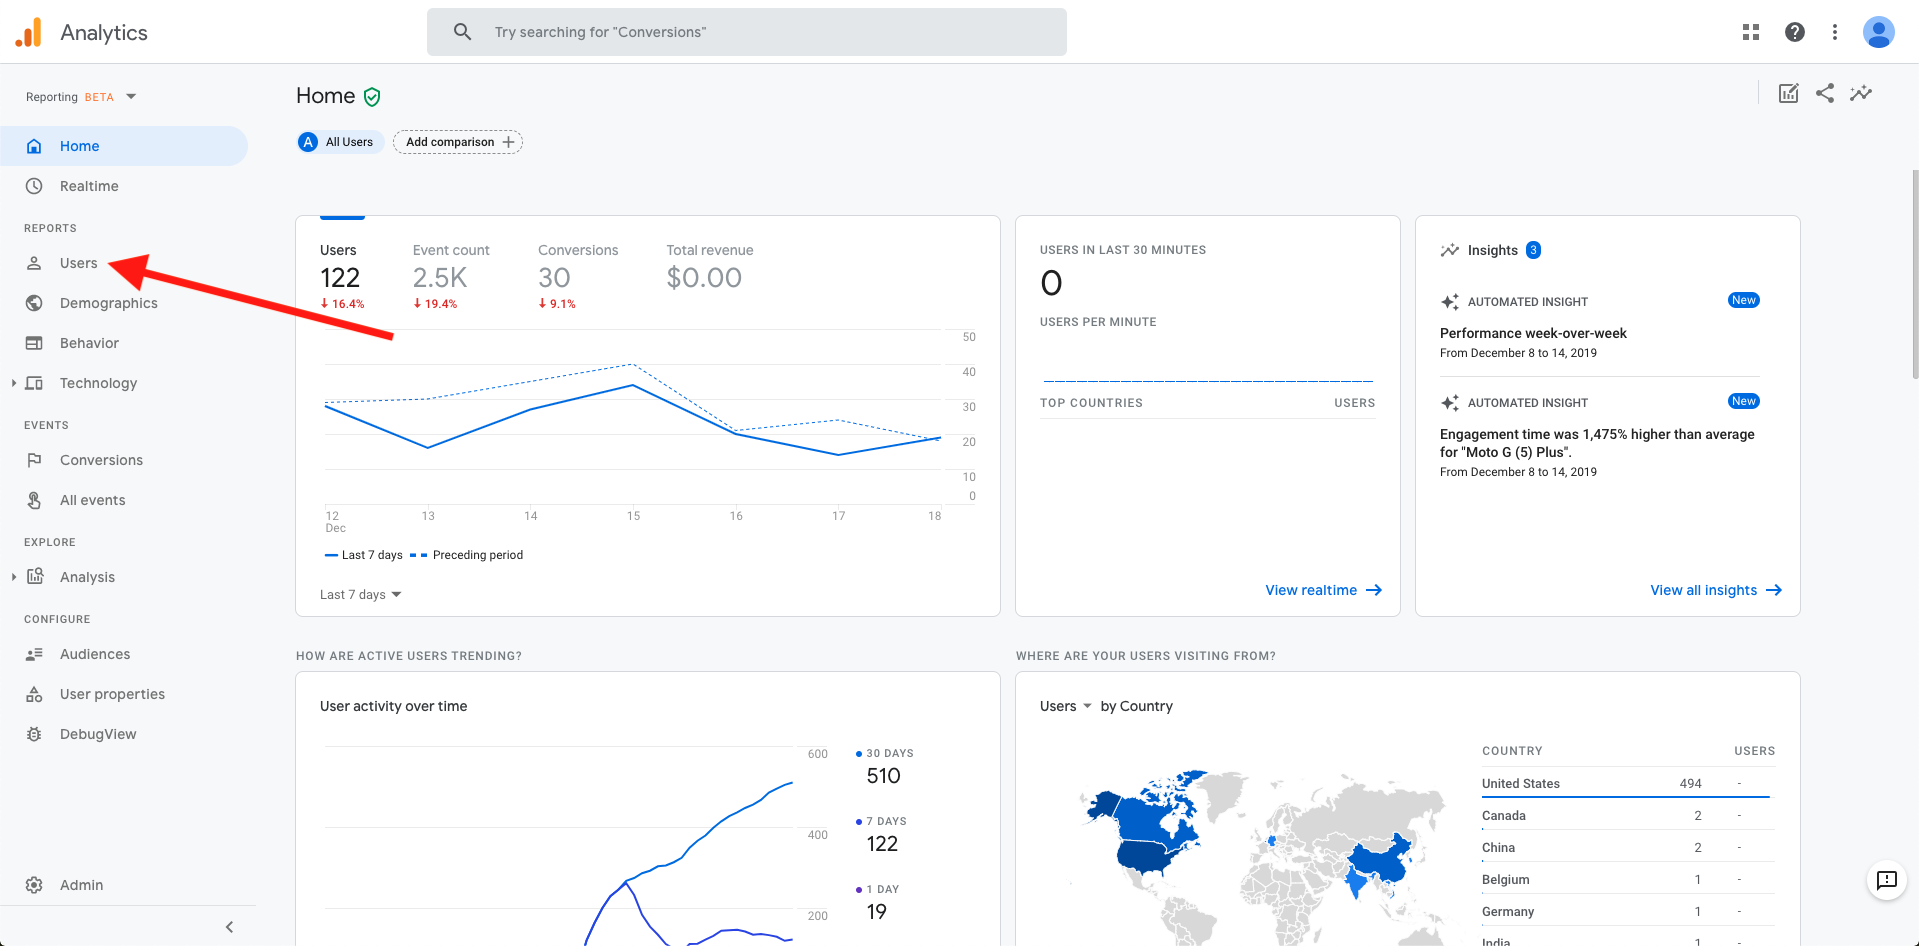The image size is (1919, 946).
Task: Select the Conversions metric tab
Action: [578, 276]
